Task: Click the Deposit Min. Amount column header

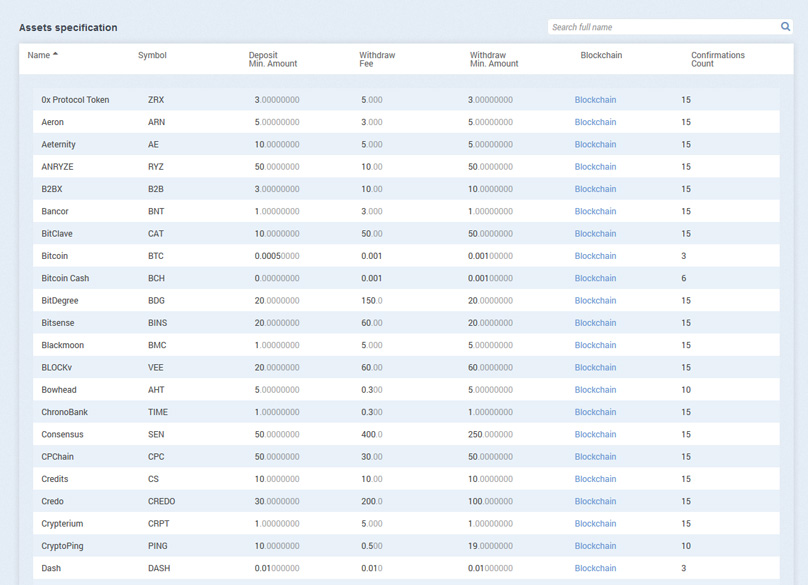Action: [x=273, y=59]
